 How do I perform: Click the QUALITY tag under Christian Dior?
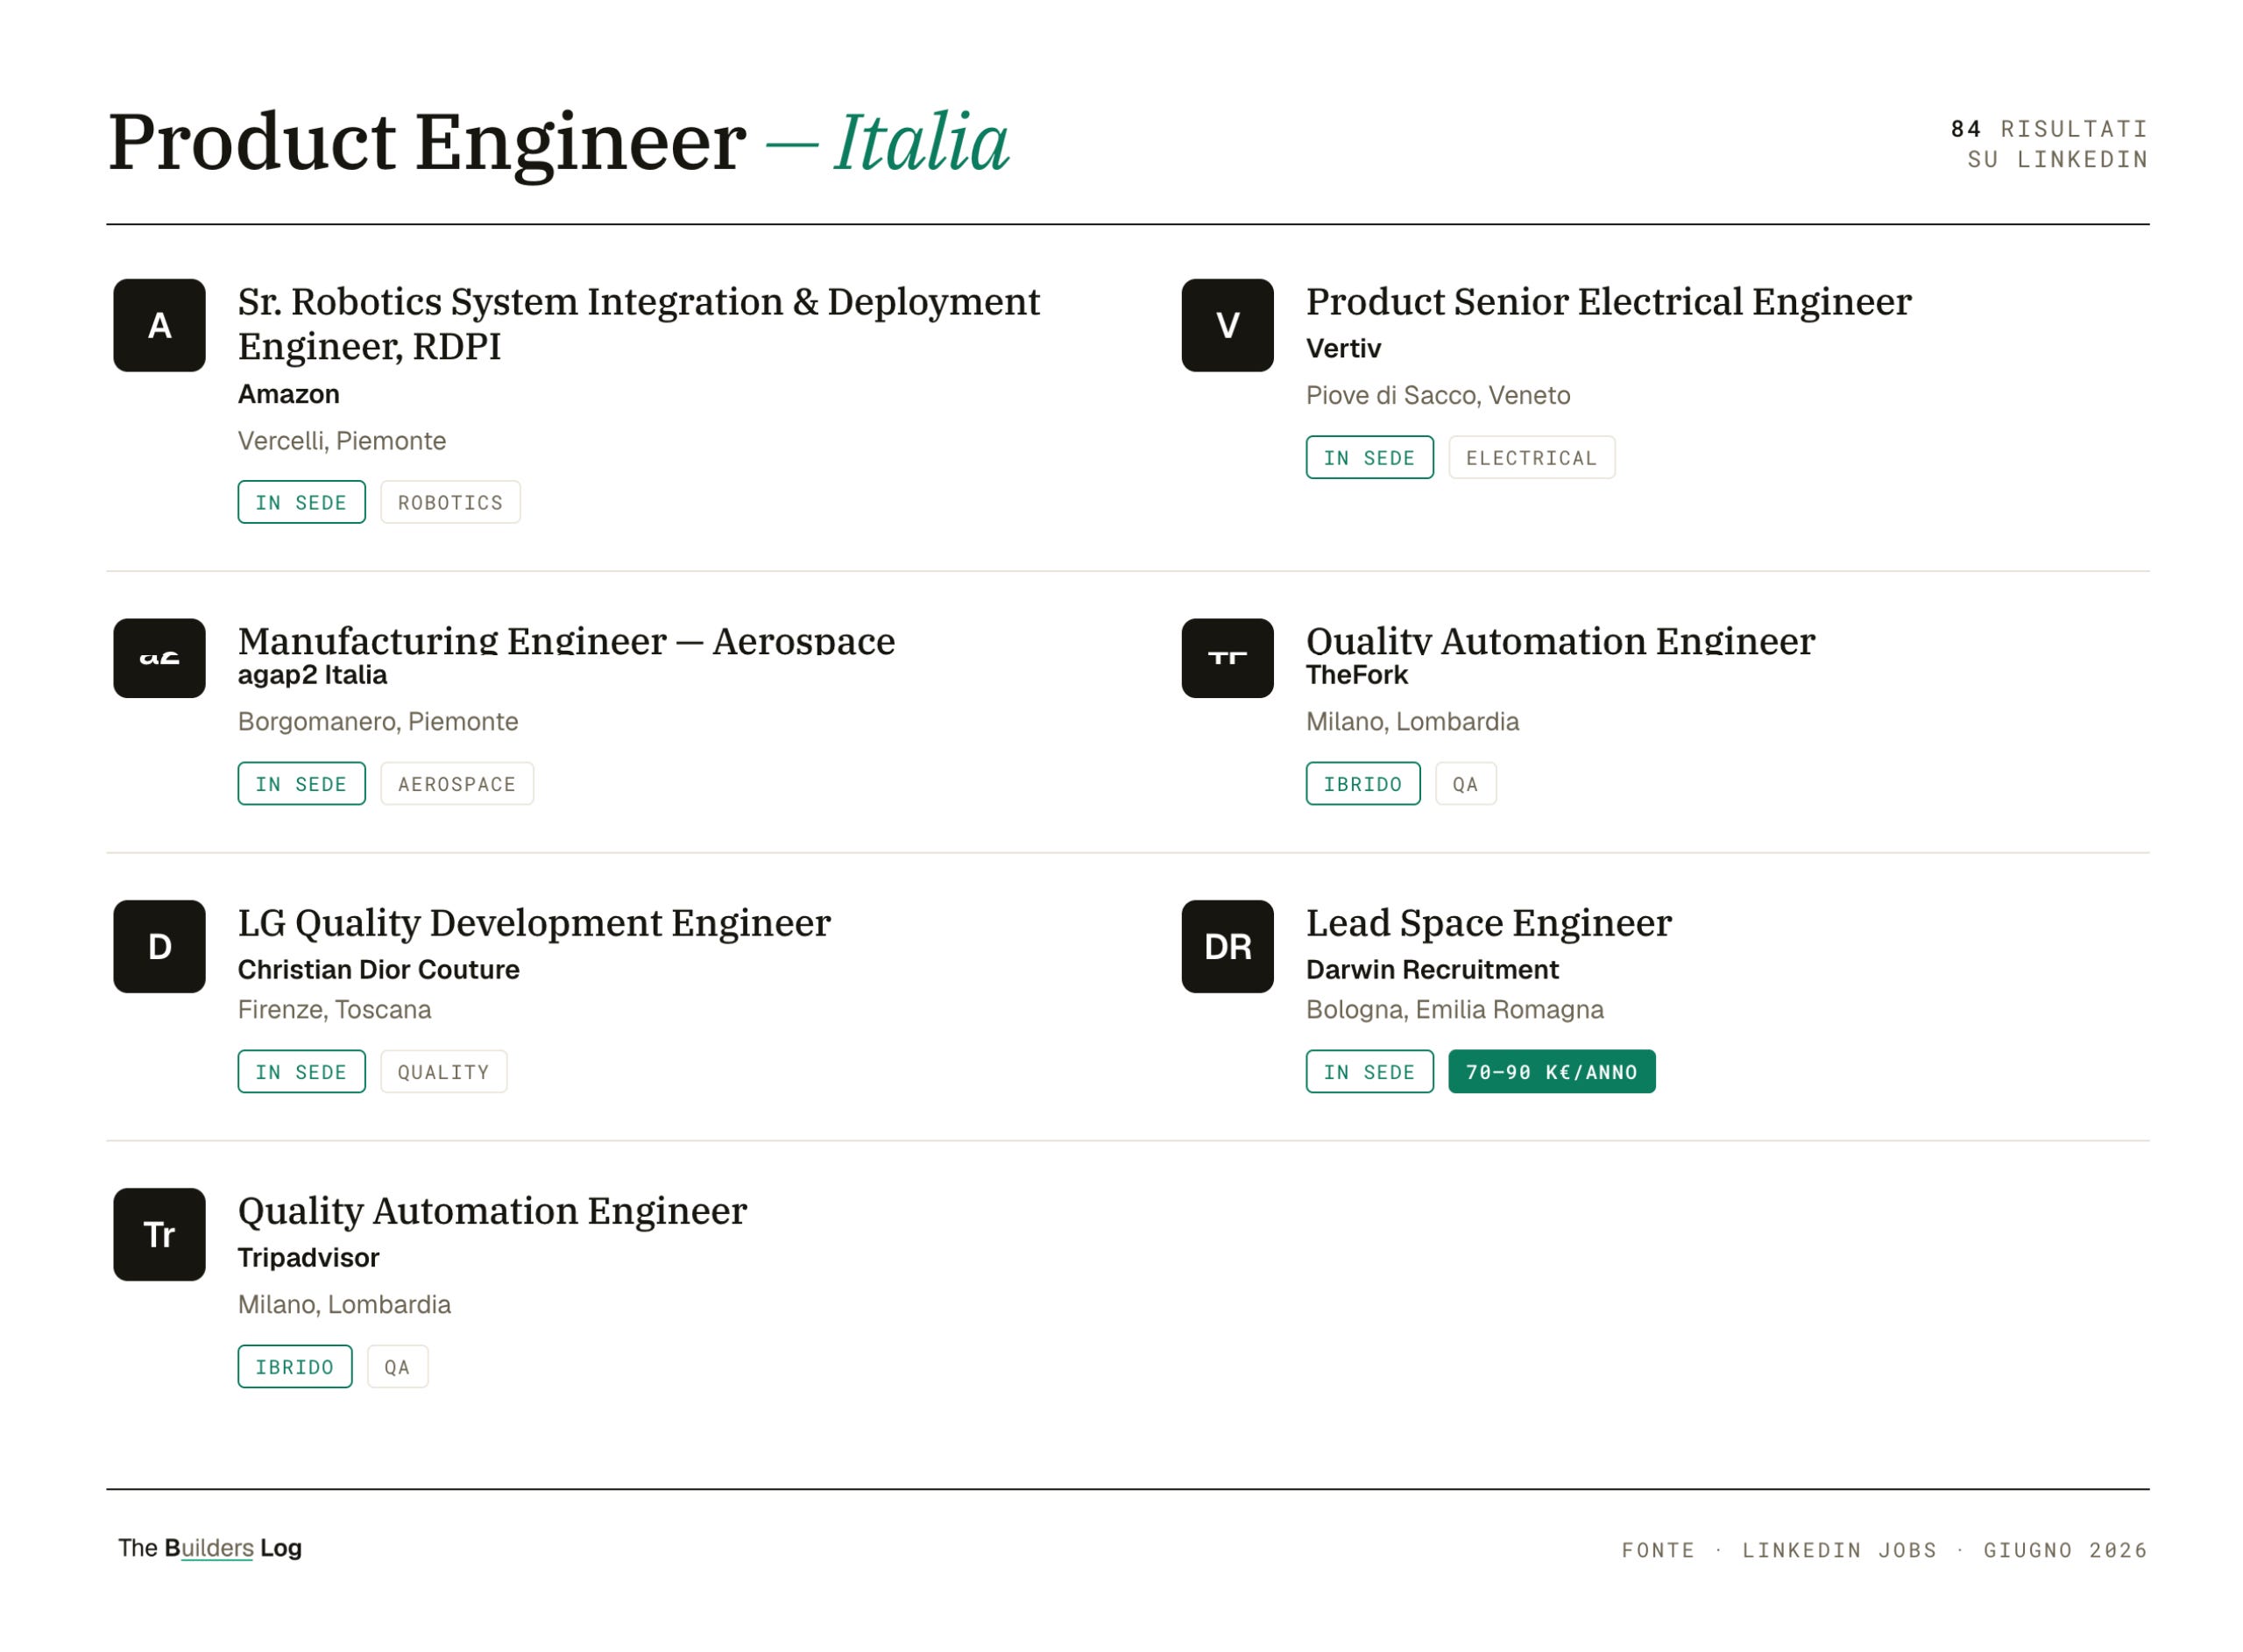[443, 1072]
